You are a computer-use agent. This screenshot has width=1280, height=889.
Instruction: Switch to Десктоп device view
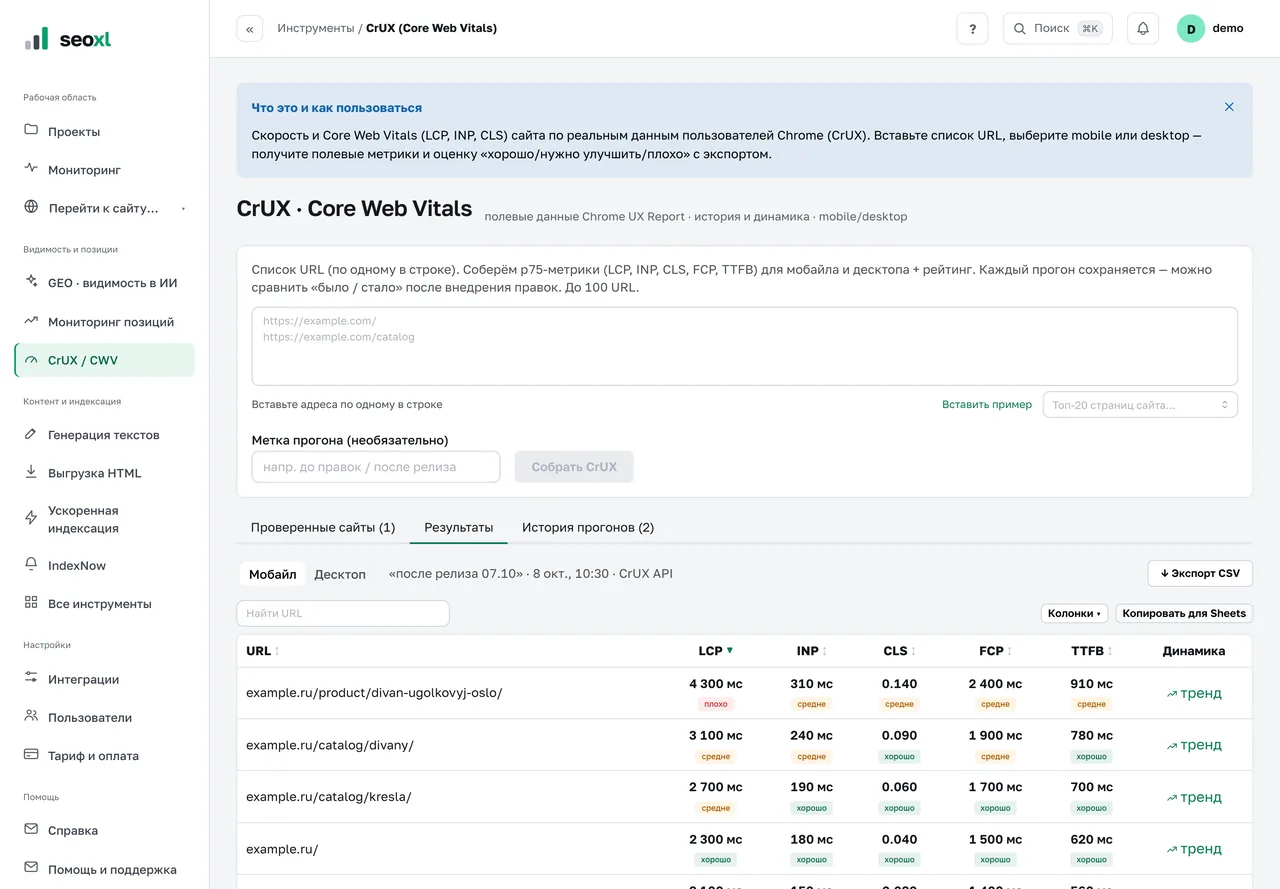[x=340, y=574]
